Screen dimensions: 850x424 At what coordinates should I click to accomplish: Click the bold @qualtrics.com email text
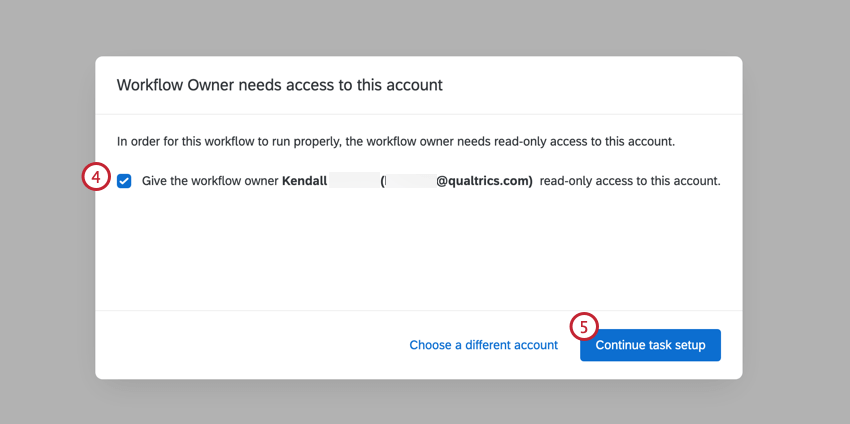(485, 181)
